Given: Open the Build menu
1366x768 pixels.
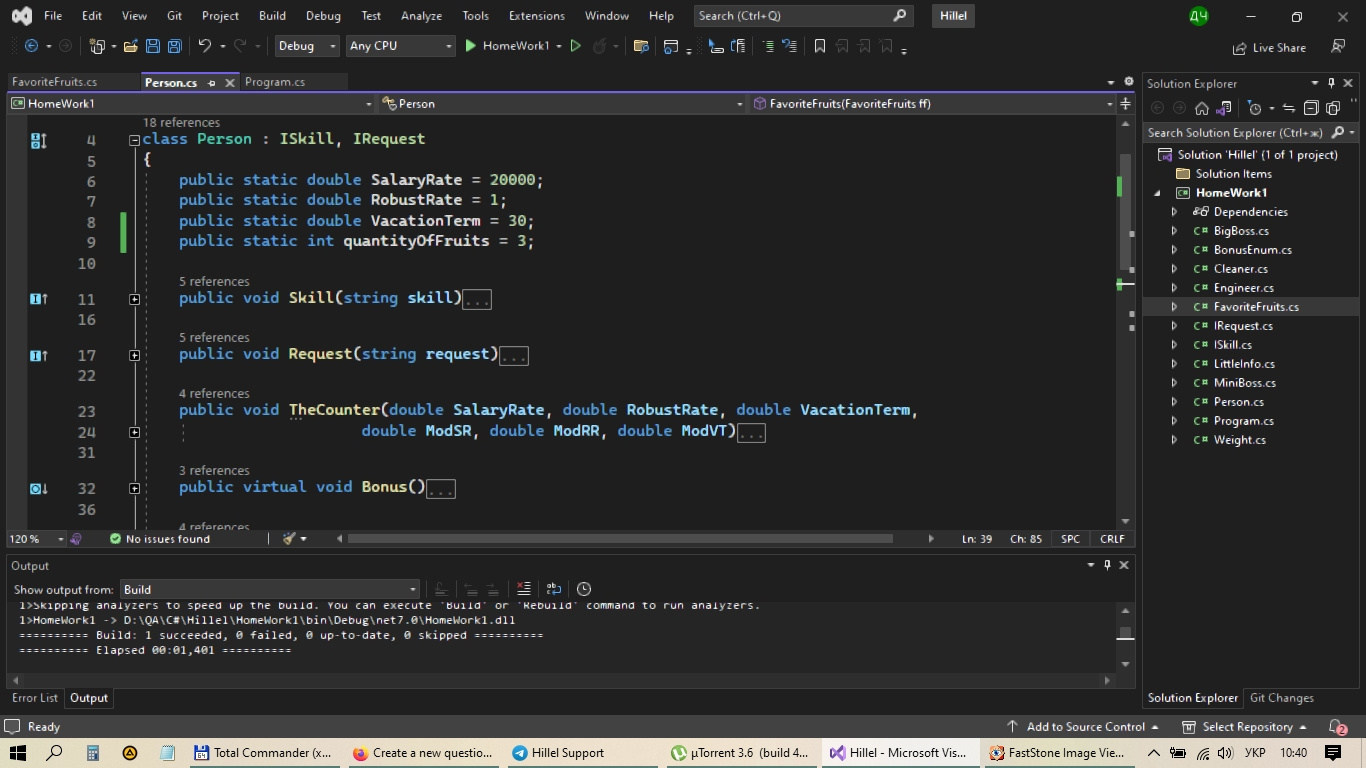Looking at the screenshot, I should [272, 16].
